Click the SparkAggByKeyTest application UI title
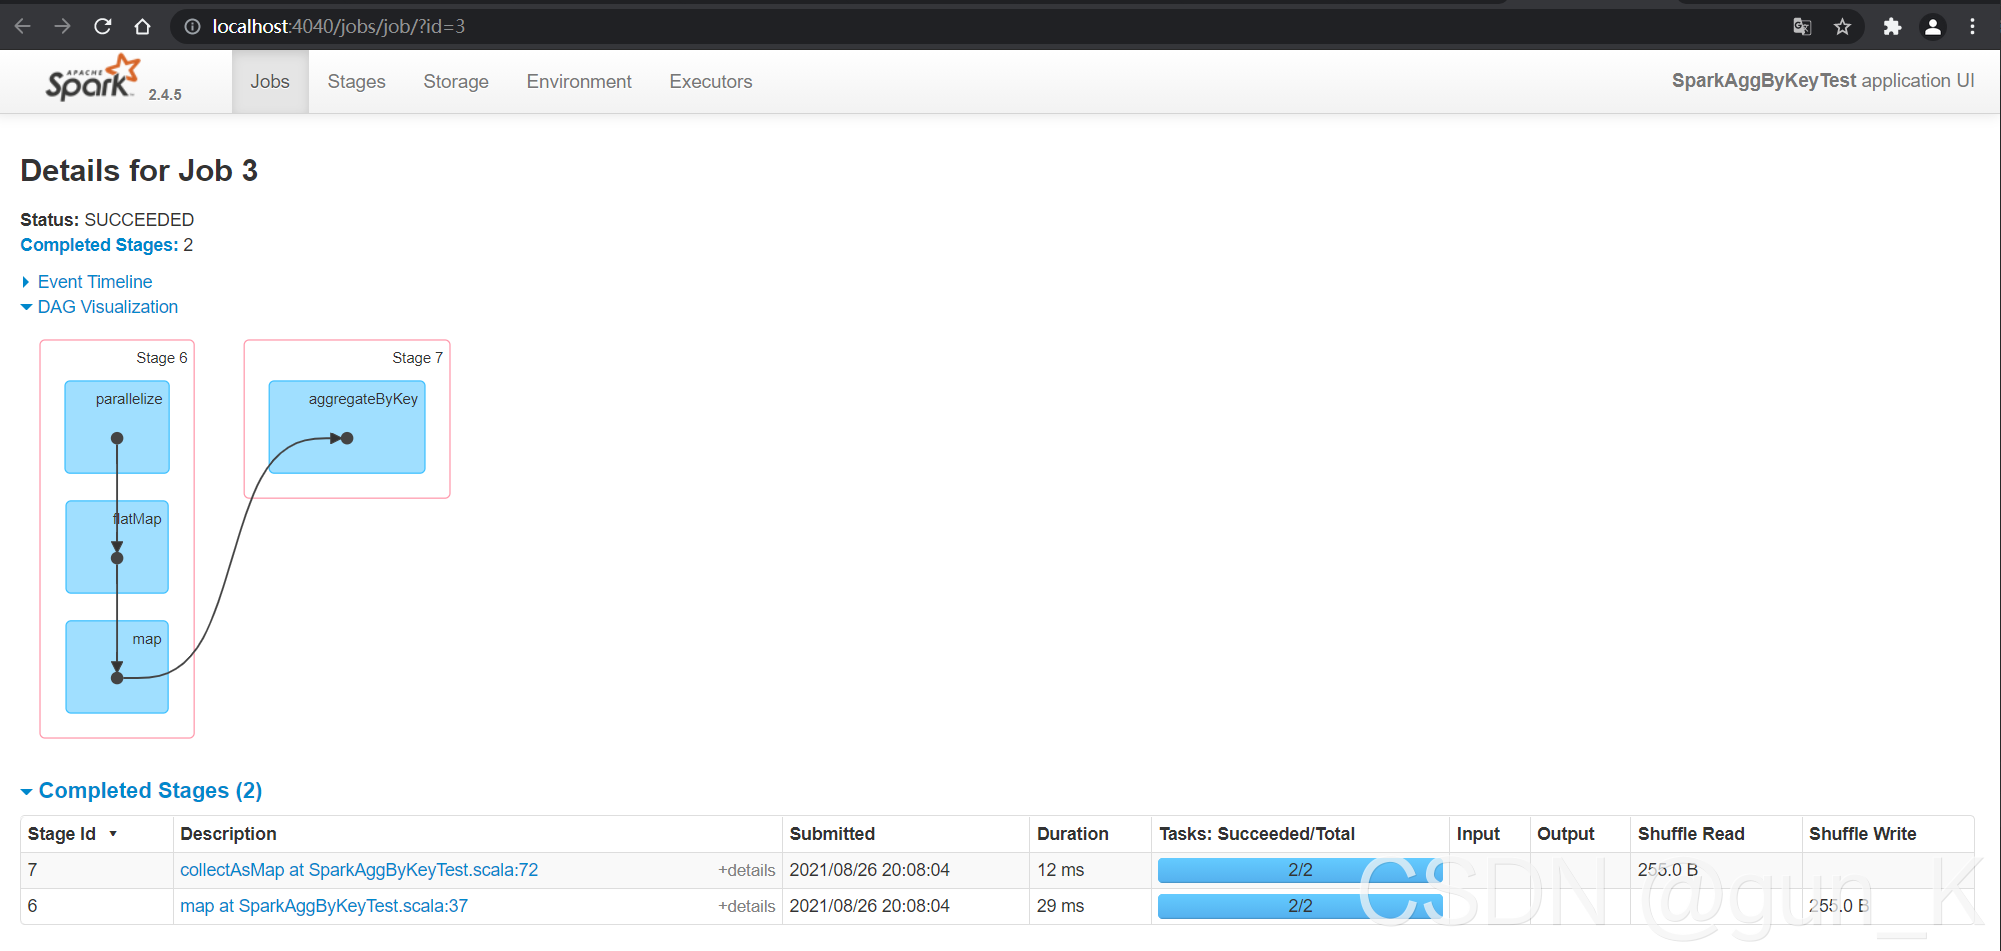This screenshot has width=2001, height=951. 1823,81
